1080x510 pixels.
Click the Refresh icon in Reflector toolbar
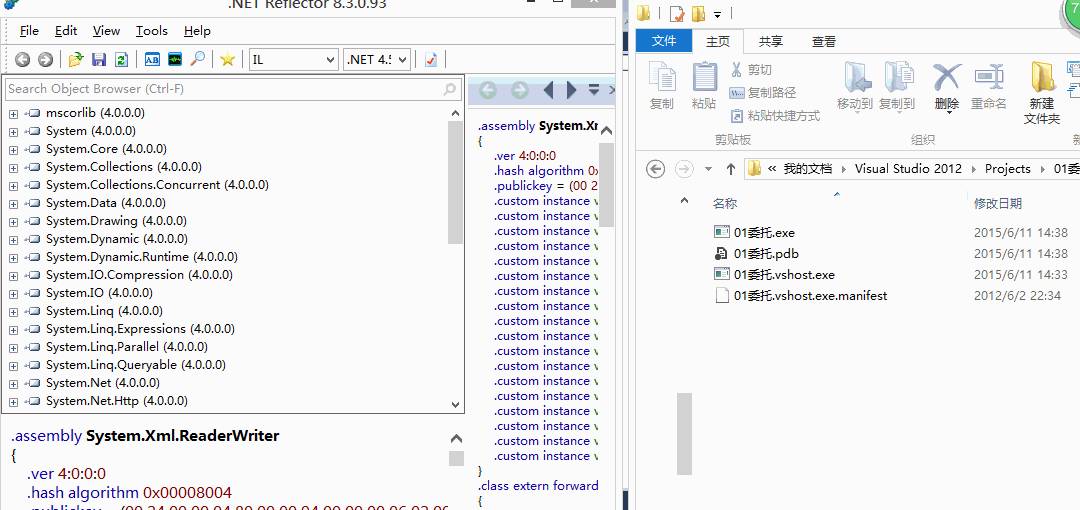(121, 59)
